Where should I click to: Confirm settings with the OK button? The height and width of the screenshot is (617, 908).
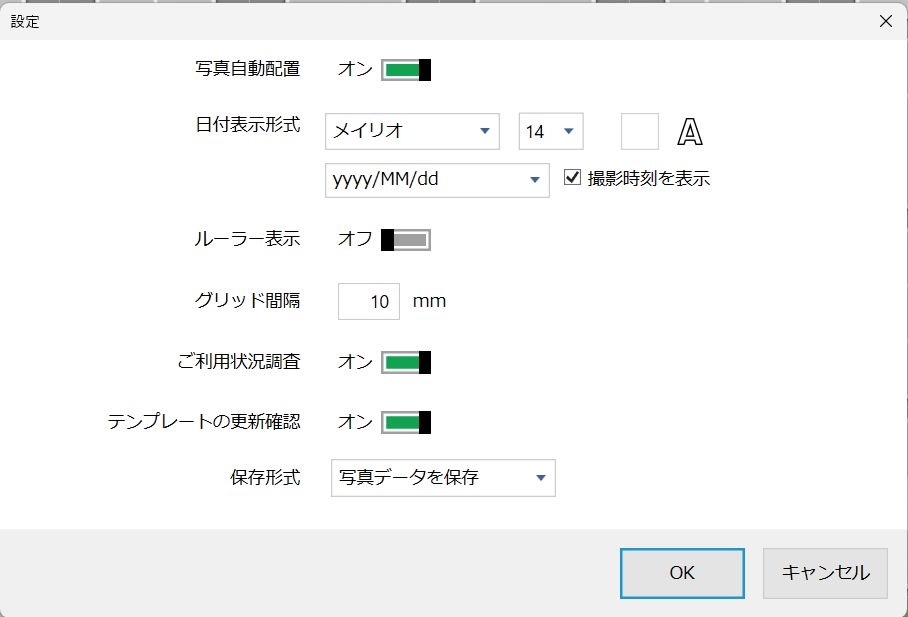682,573
